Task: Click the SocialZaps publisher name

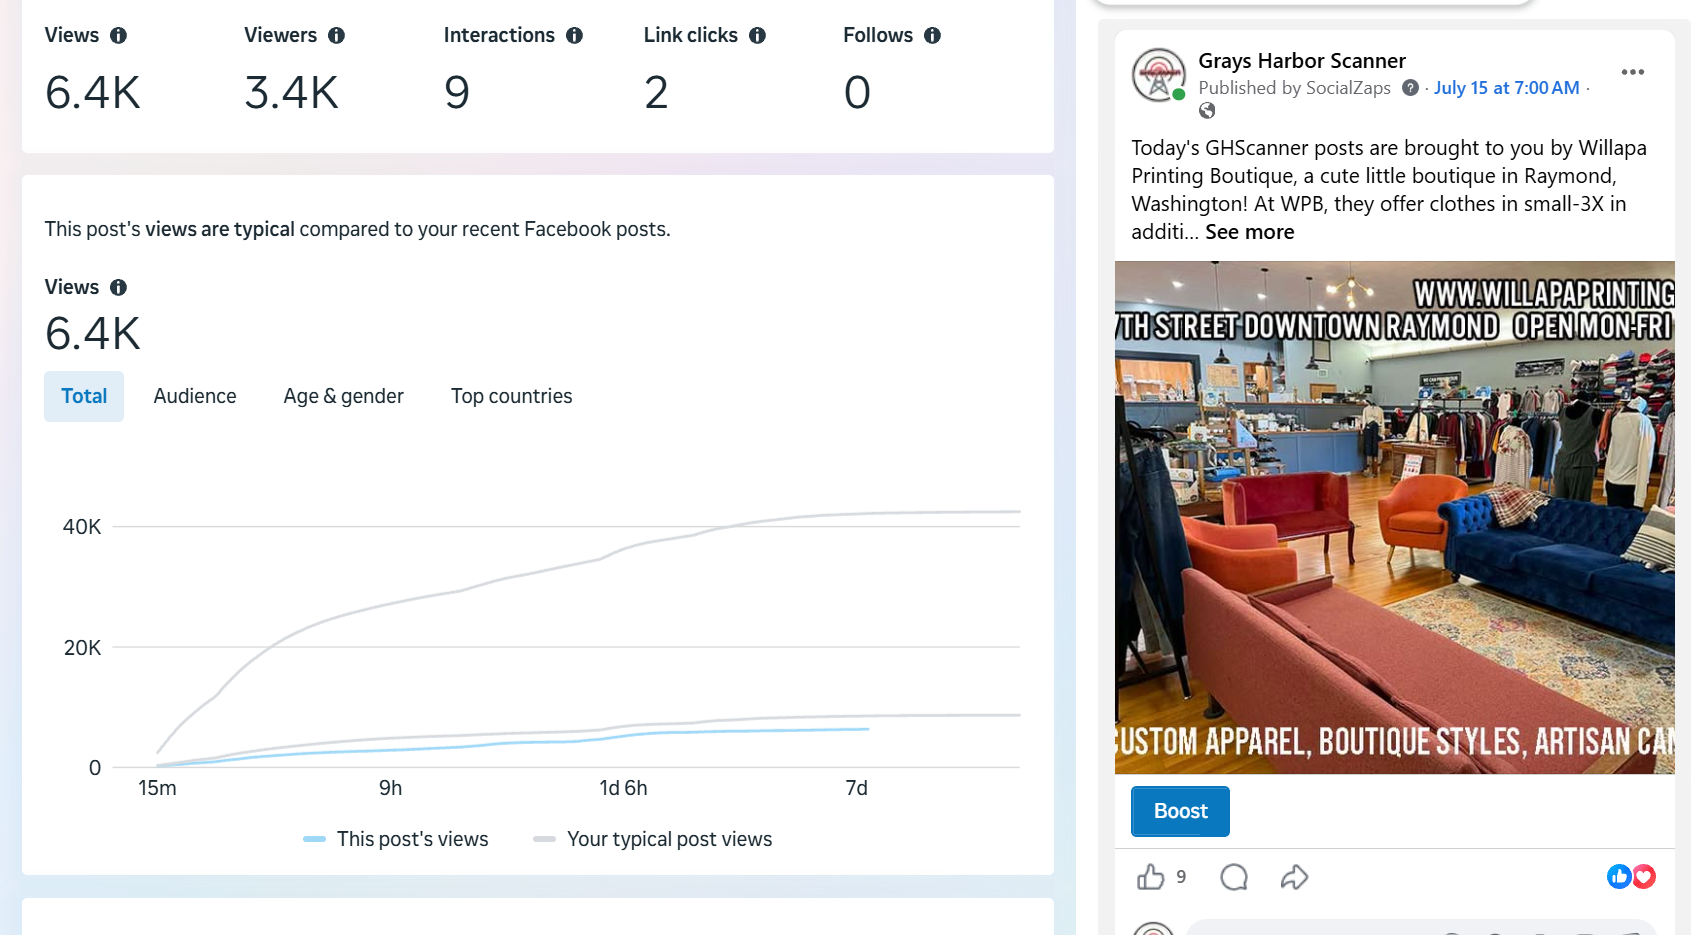Action: point(1348,88)
